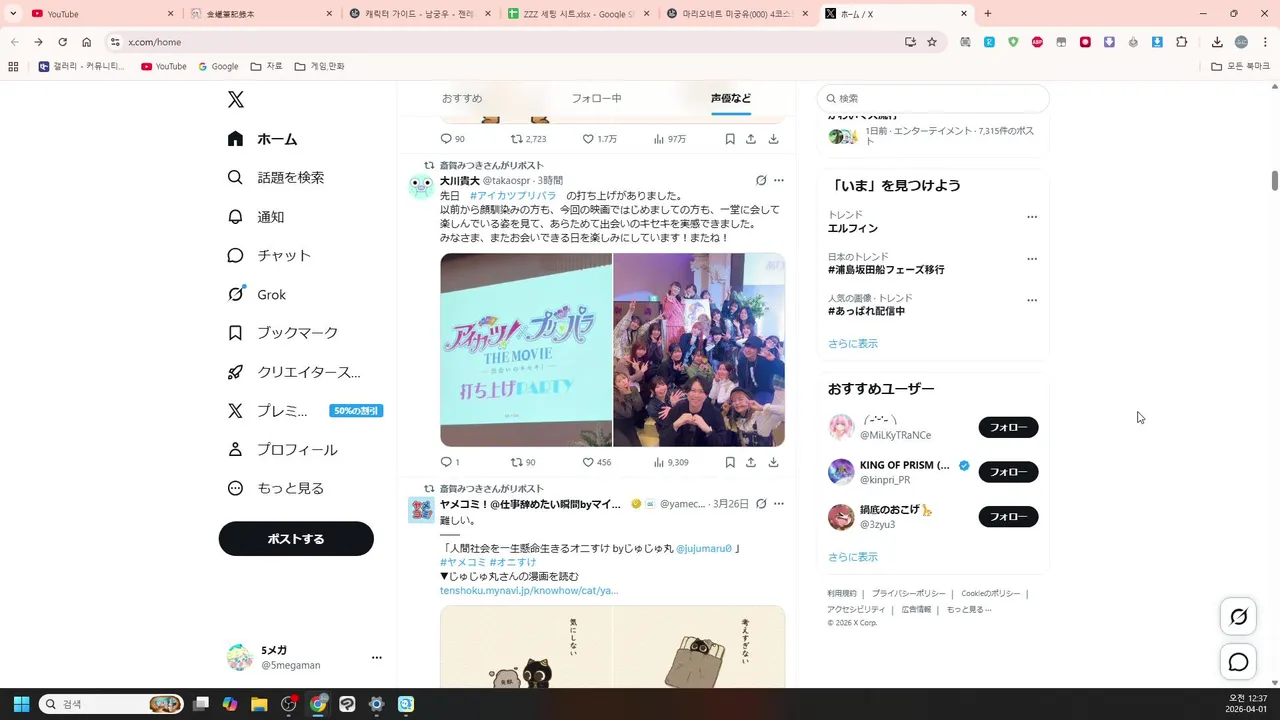Download media from the 大川貴大 post

[x=773, y=462]
